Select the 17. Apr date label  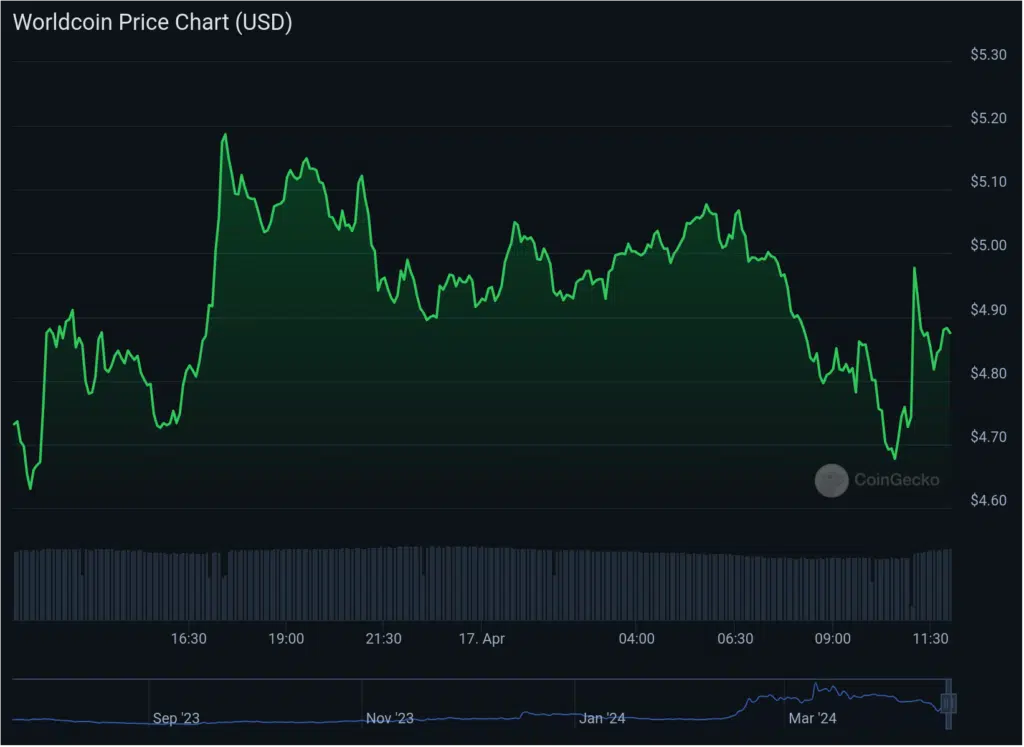coord(484,637)
